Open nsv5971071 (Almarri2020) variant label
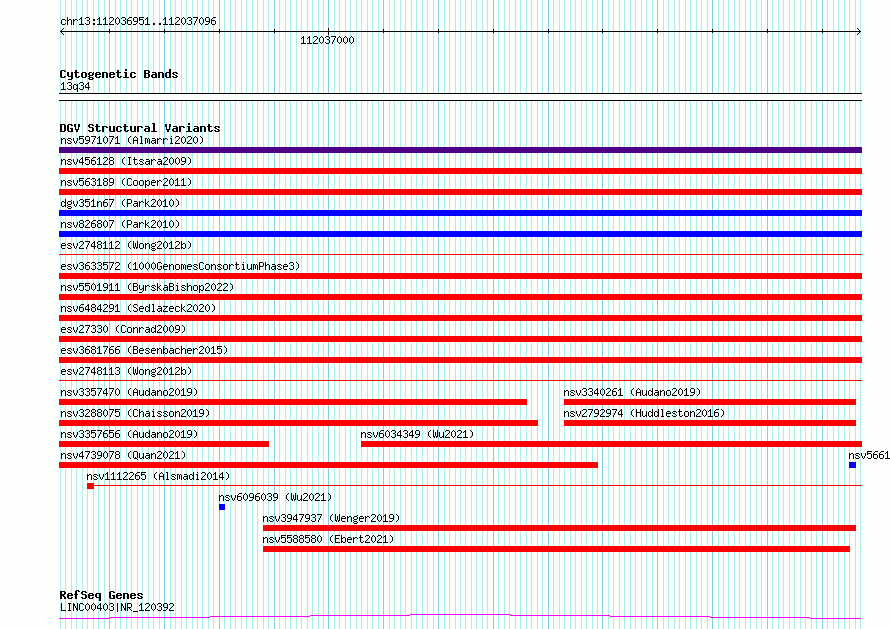The image size is (890, 629). (132, 140)
